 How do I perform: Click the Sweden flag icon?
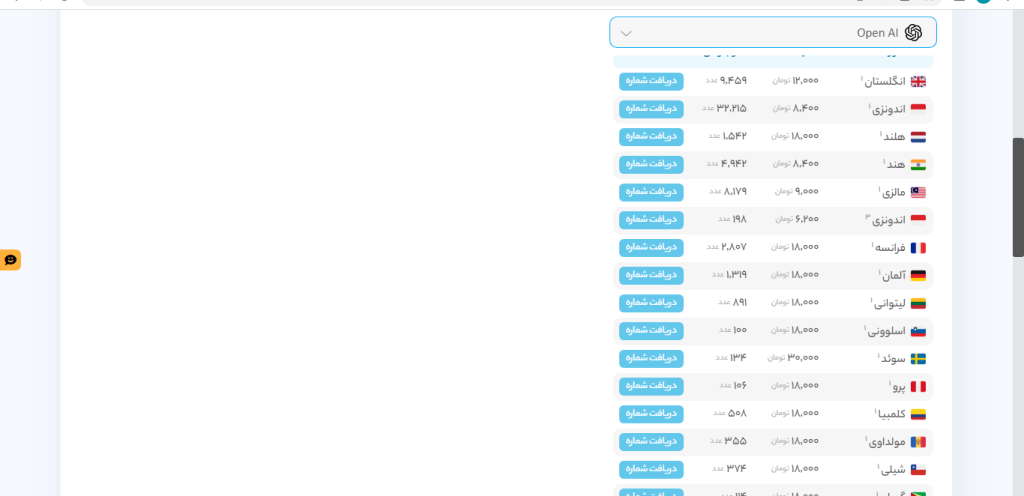coord(918,359)
